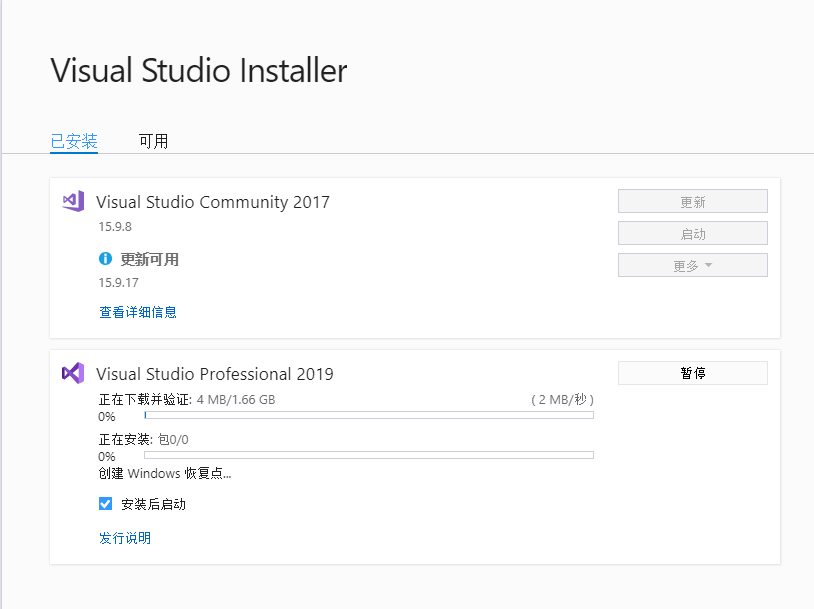The width and height of the screenshot is (814, 609).
Task: Click the Visual Studio Professional 2019 logo icon
Action: 73,373
